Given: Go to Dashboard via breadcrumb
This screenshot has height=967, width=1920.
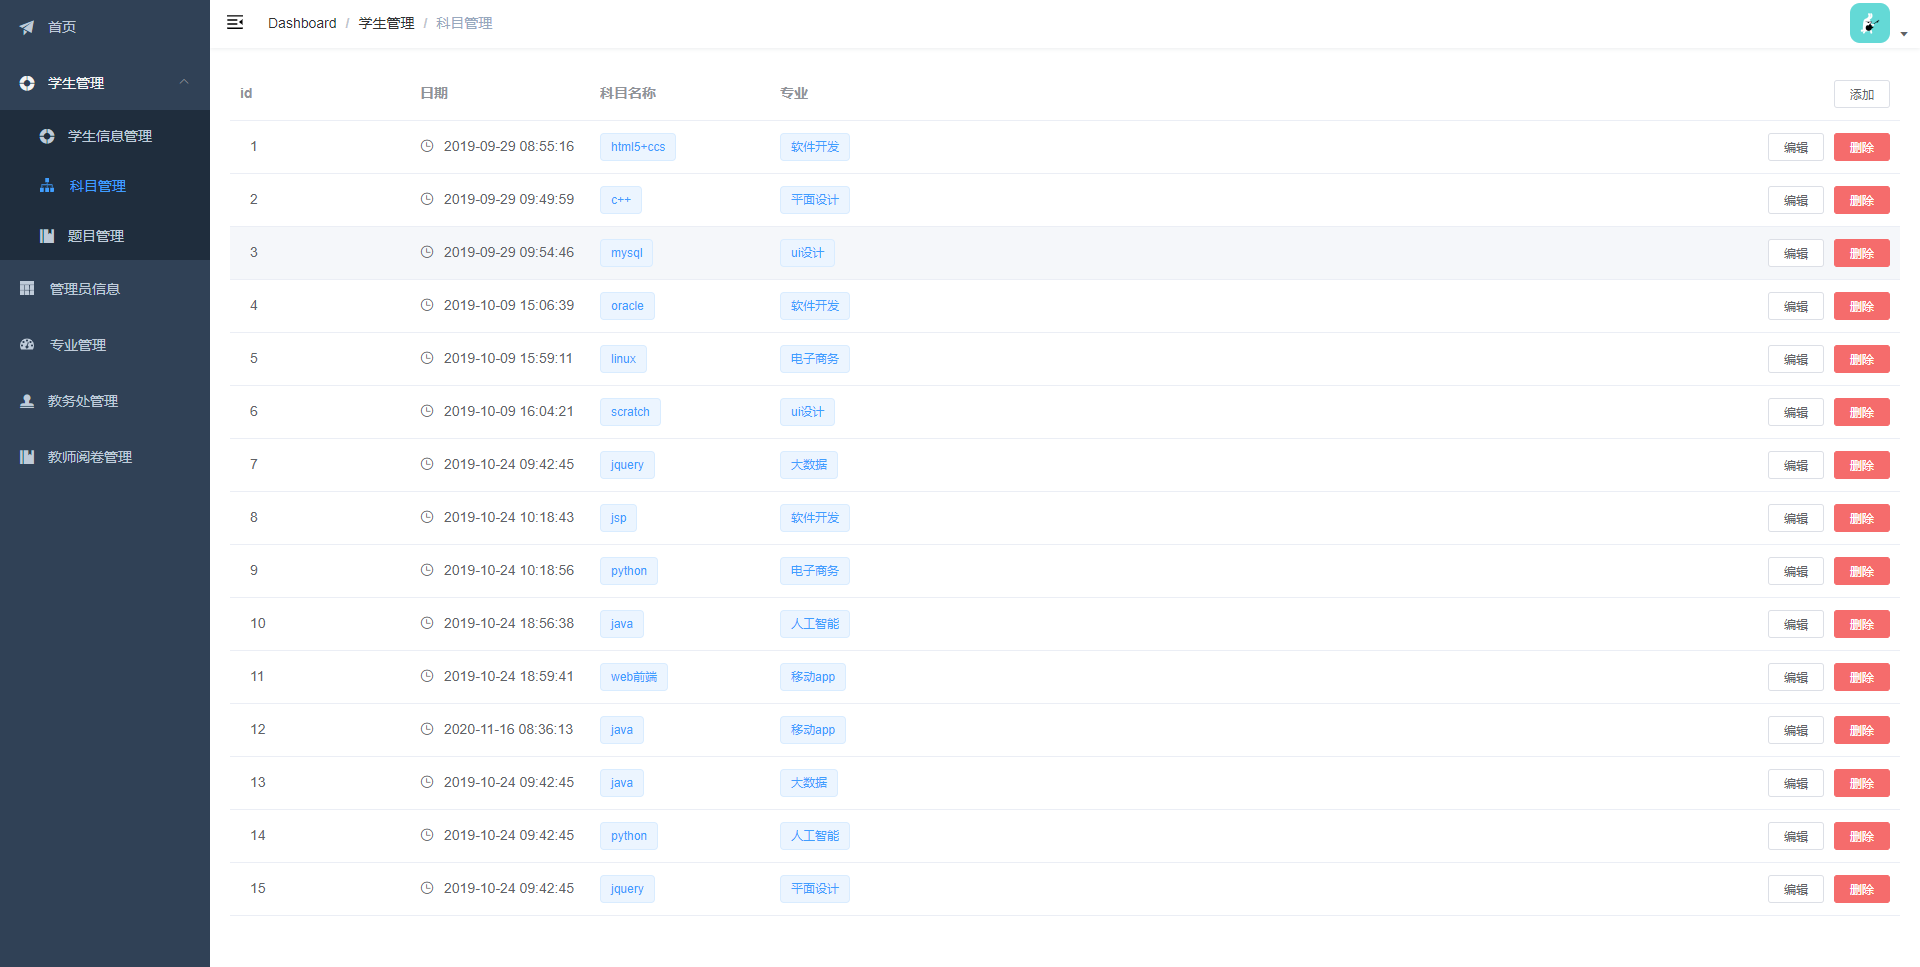Looking at the screenshot, I should coord(302,23).
